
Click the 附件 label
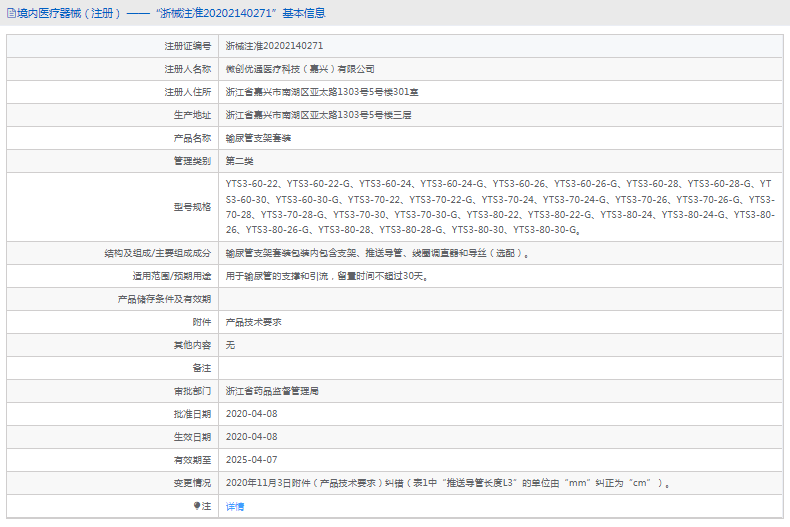202,322
